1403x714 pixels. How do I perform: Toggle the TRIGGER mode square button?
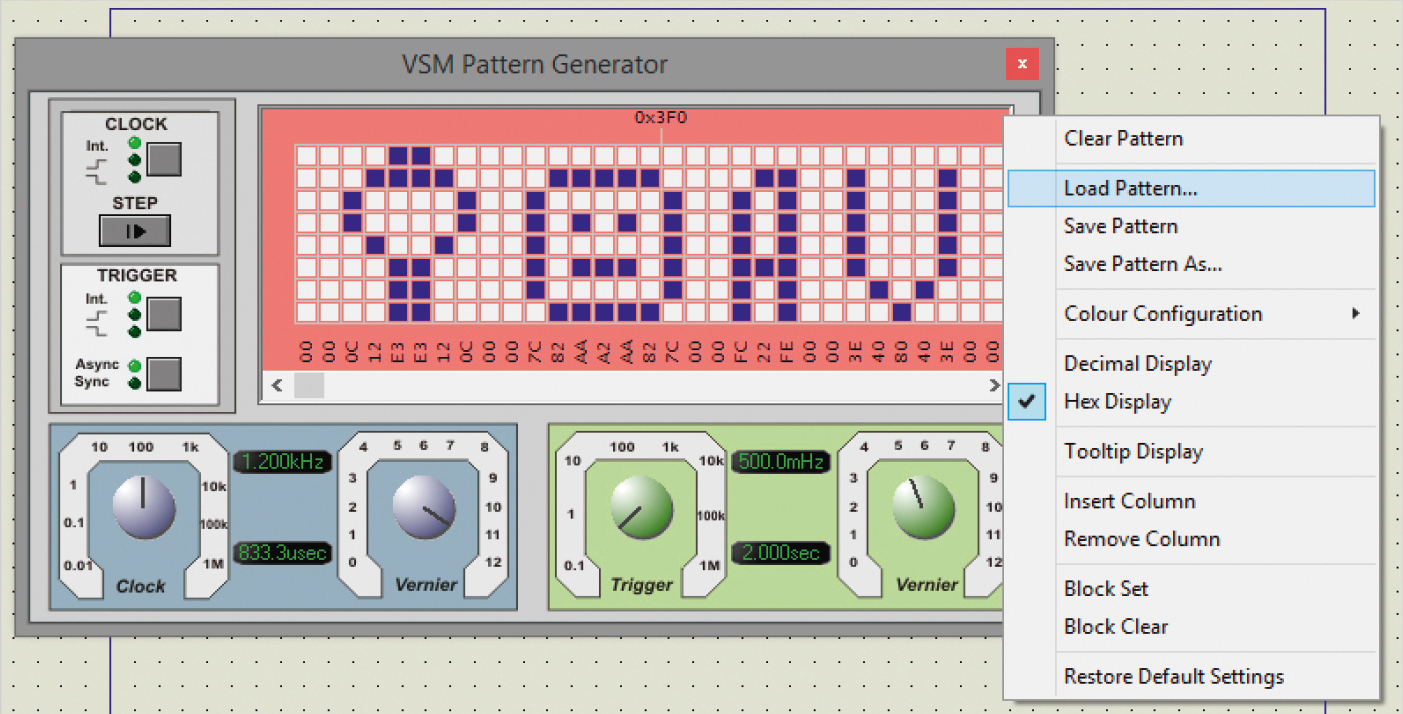pyautogui.click(x=164, y=314)
